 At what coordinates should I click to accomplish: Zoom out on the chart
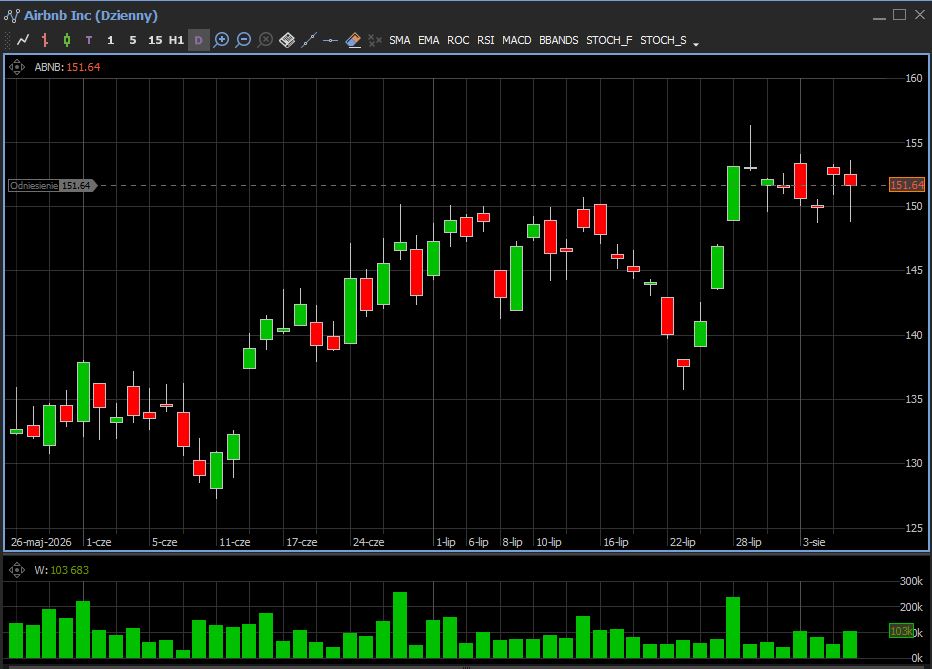[x=243, y=40]
